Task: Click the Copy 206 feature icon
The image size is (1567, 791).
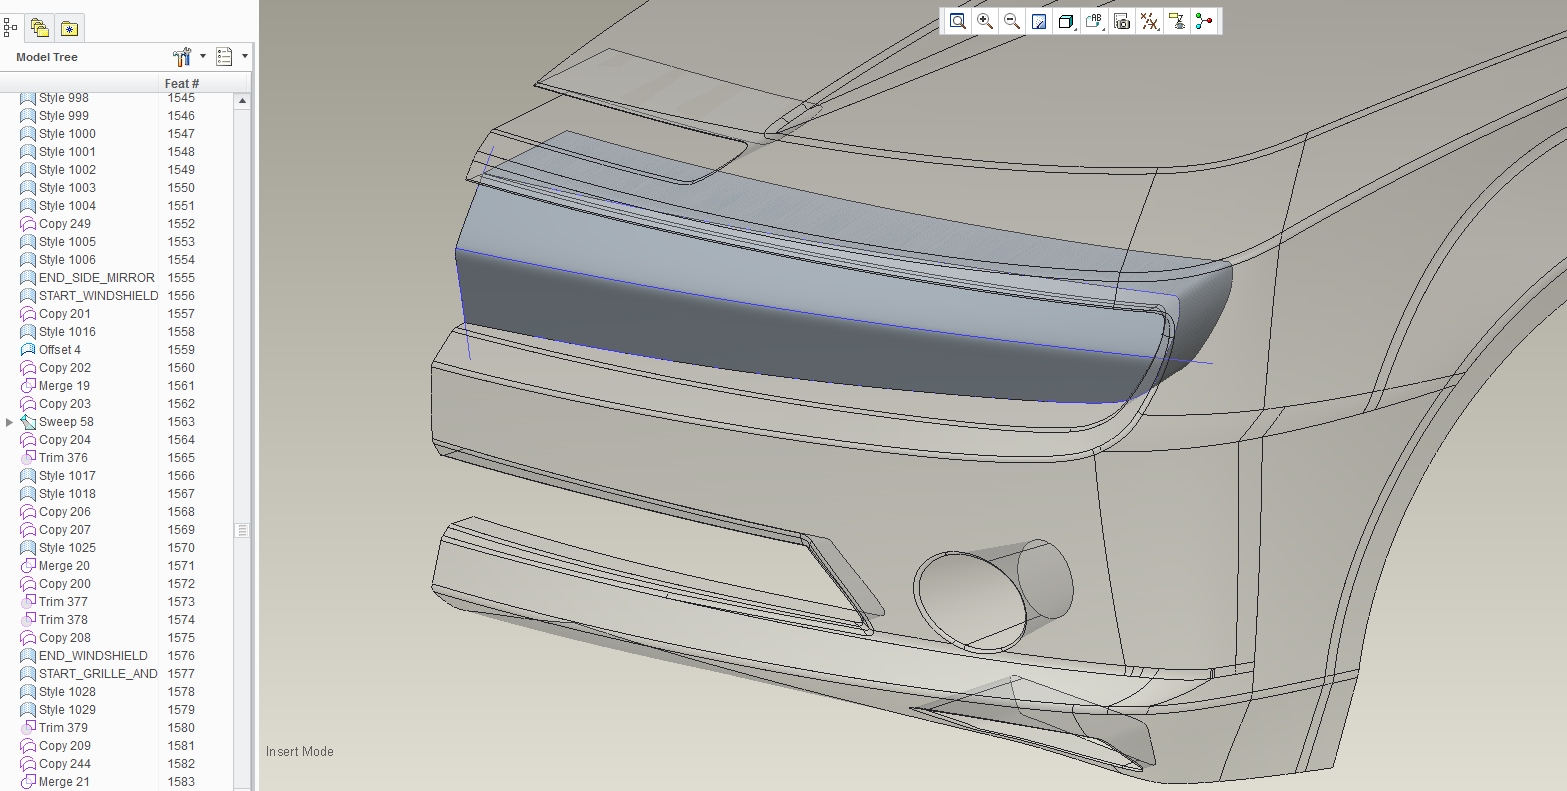Action: tap(28, 512)
